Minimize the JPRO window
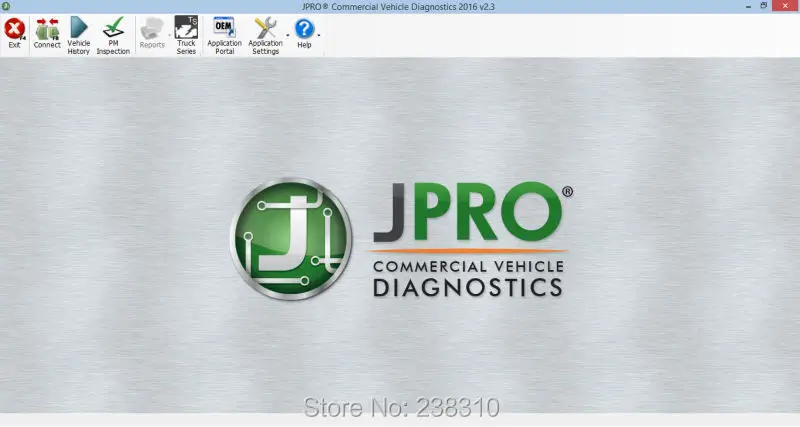800x427 pixels. (x=748, y=6)
